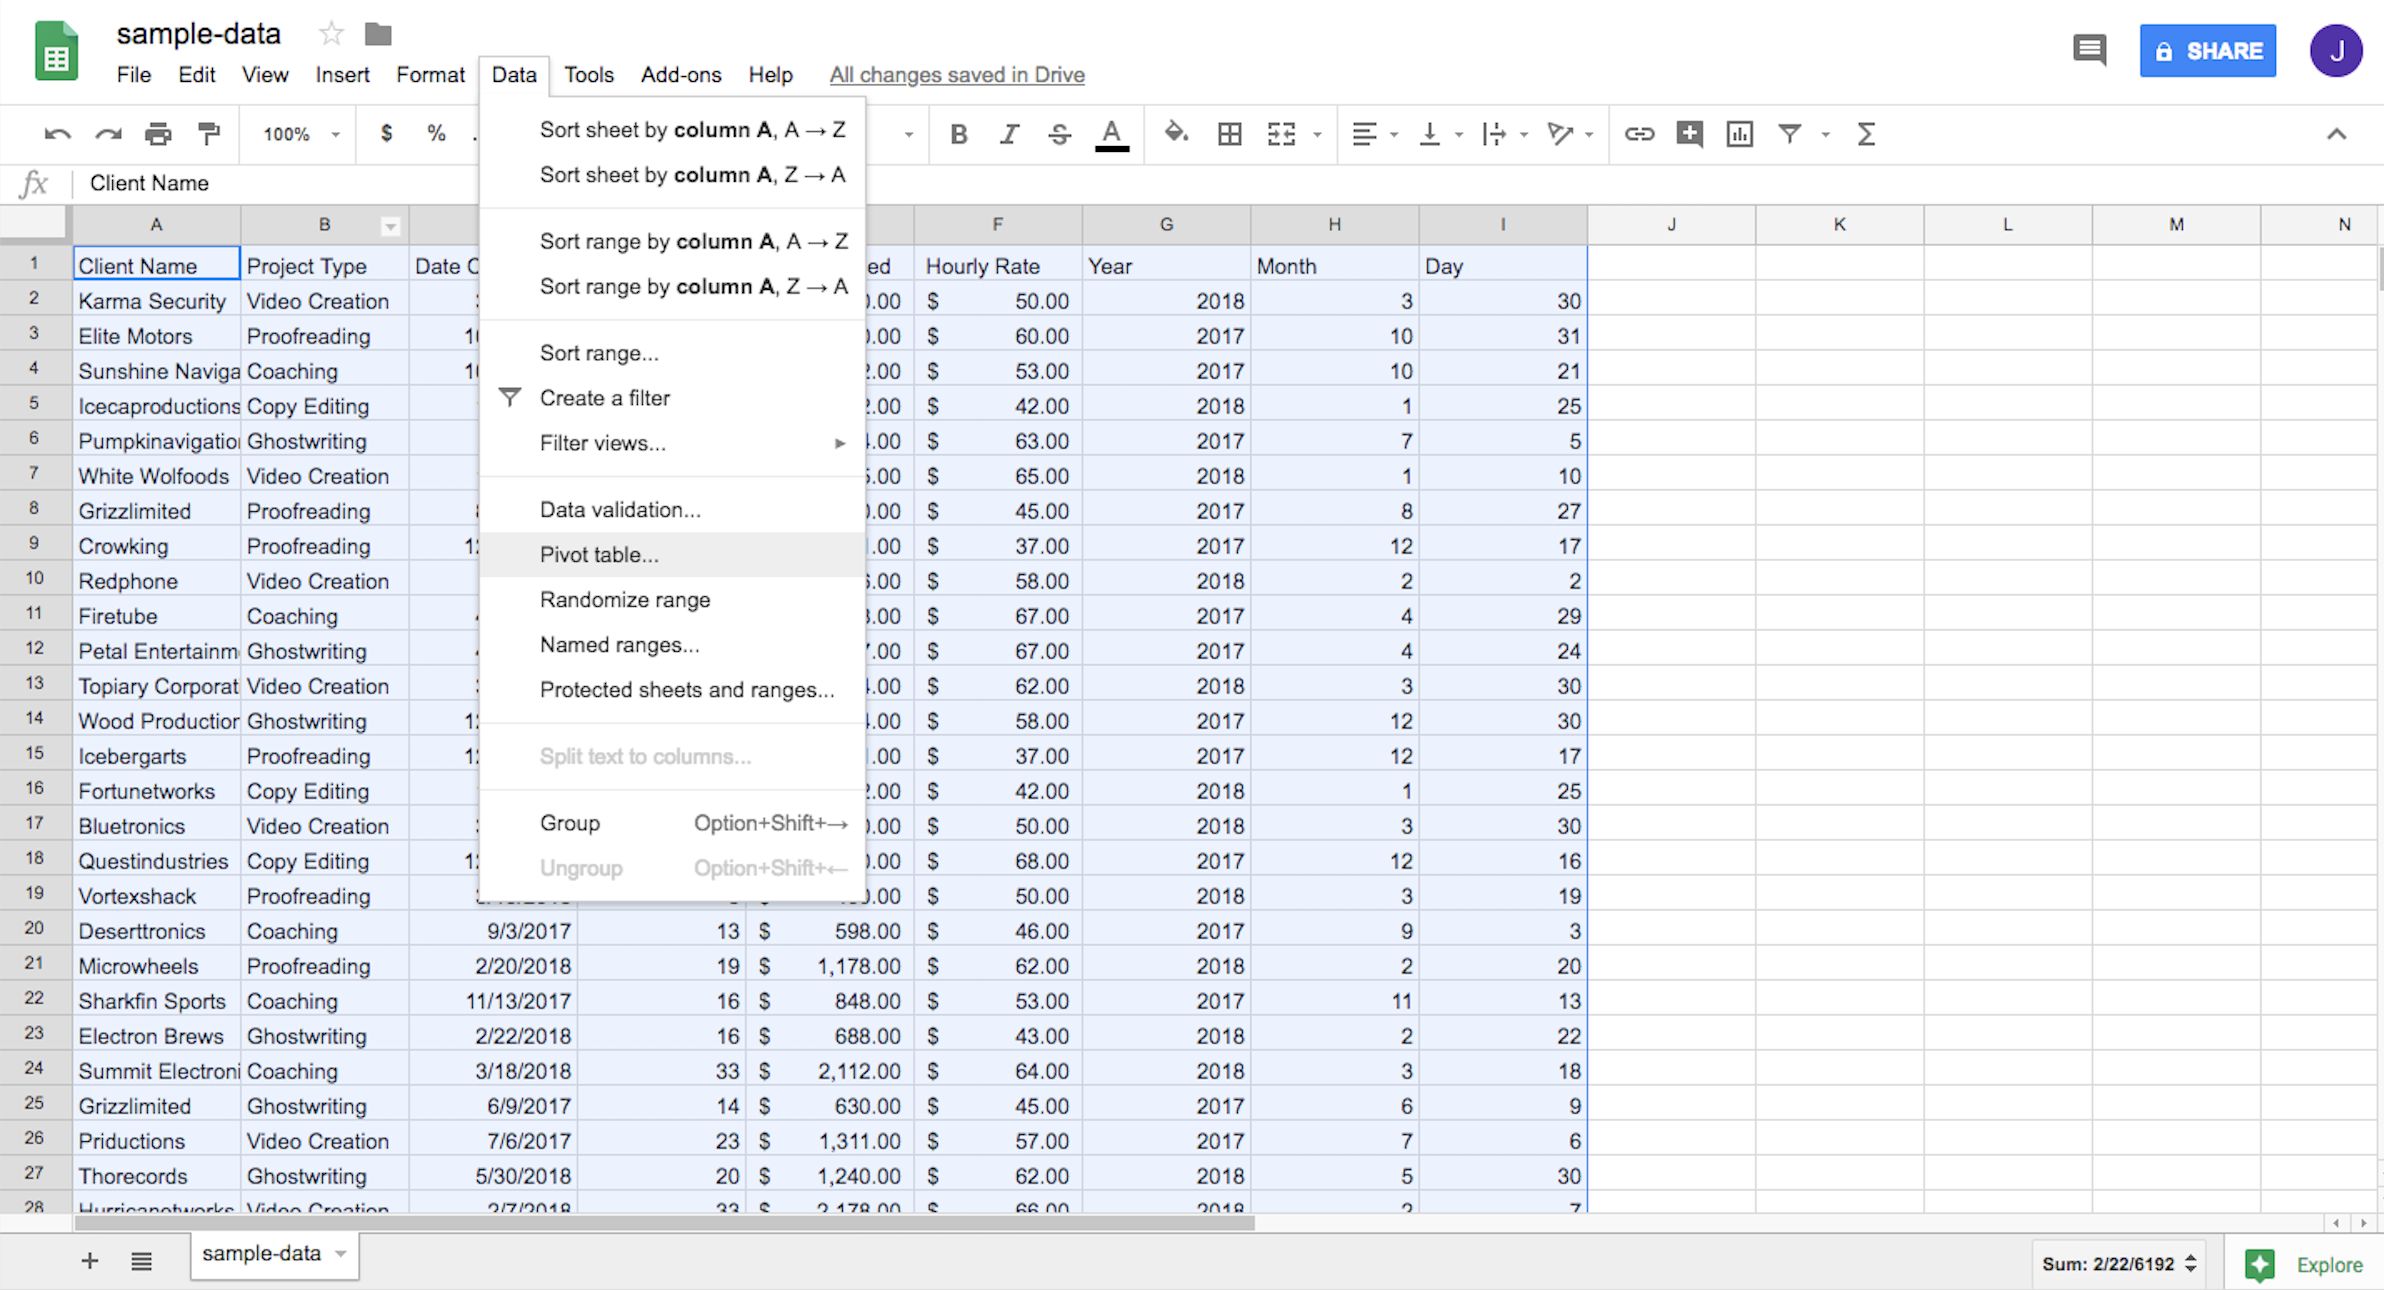Open the 100% zoom dropdown
Screen dimensions: 2384x1290
click(300, 134)
